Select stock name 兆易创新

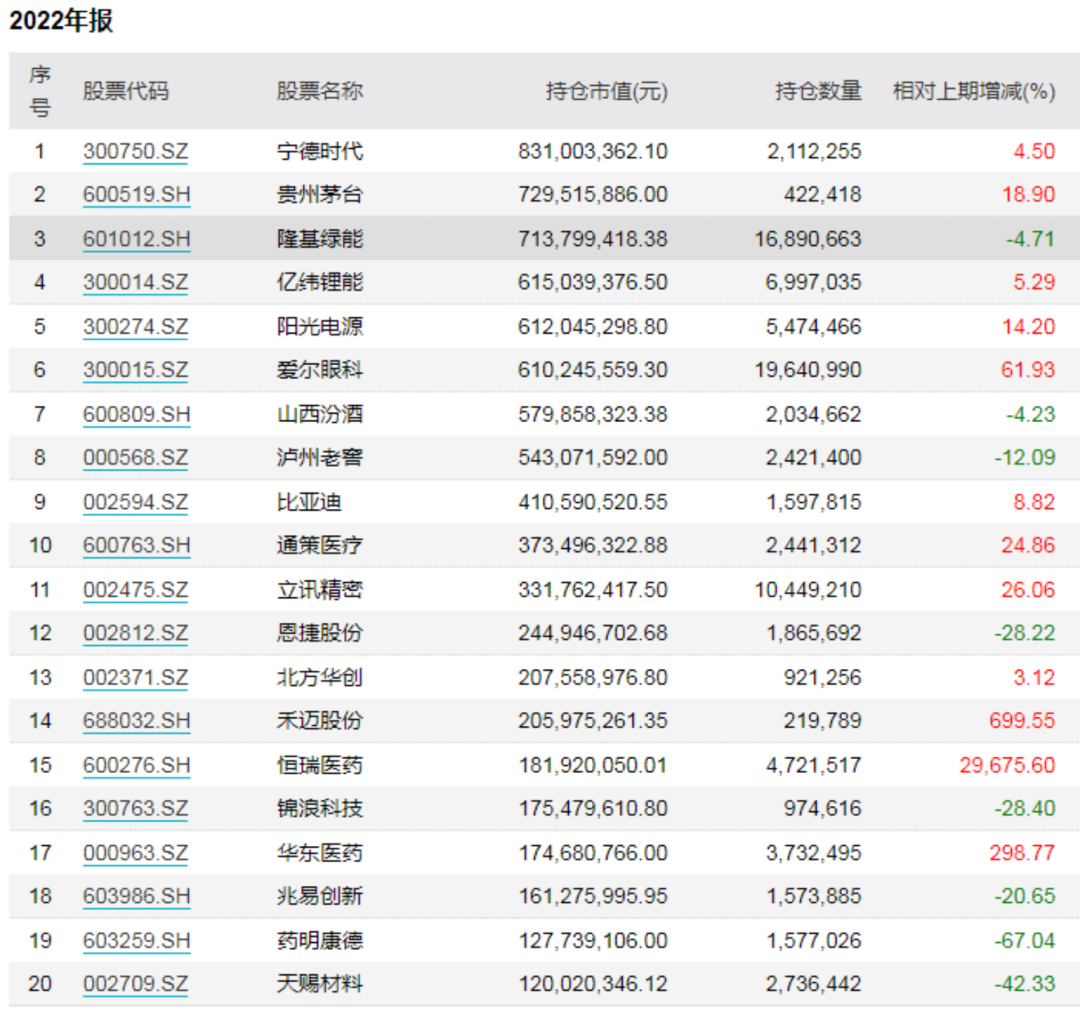click(x=320, y=896)
